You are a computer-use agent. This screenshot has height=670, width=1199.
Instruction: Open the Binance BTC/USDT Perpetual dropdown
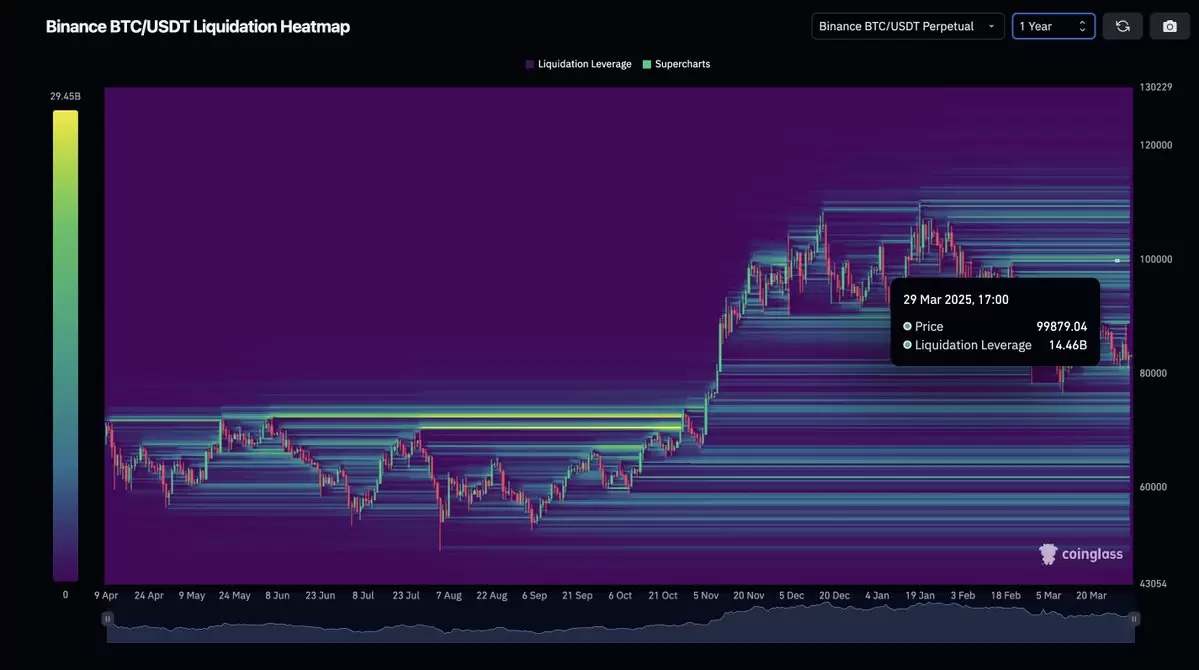[x=908, y=26]
